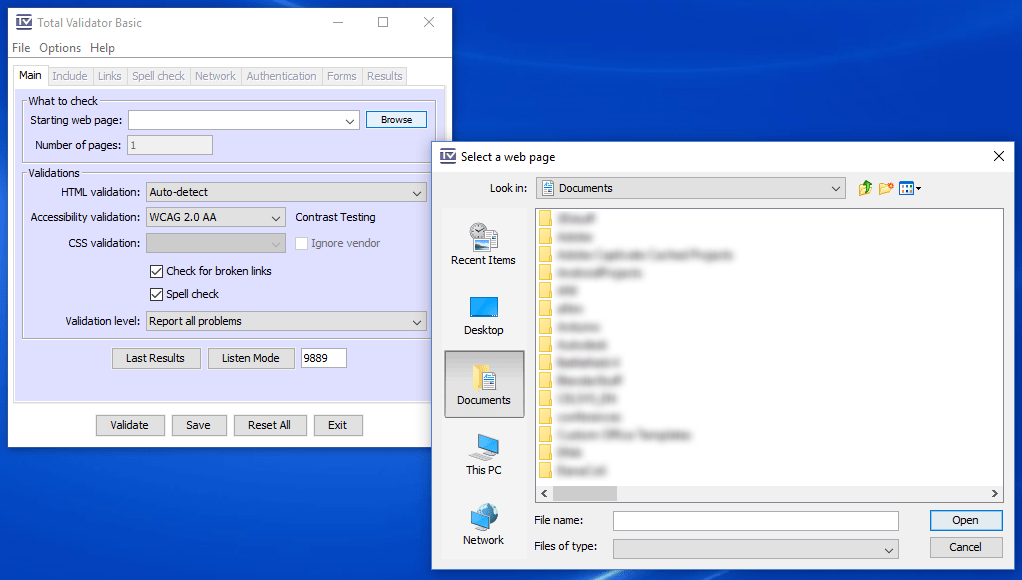1022x580 pixels.
Task: Select the first folder icon in file list
Action: click(546, 218)
